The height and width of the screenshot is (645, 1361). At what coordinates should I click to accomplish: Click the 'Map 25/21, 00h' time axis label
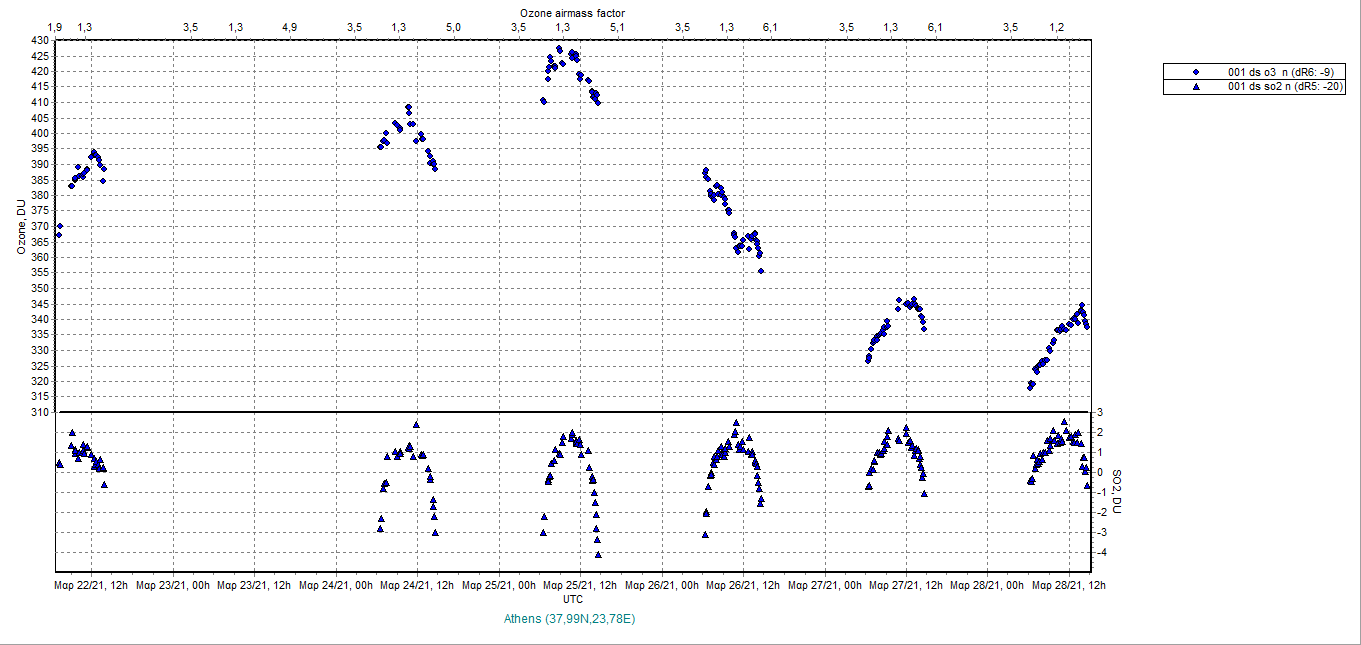[500, 585]
